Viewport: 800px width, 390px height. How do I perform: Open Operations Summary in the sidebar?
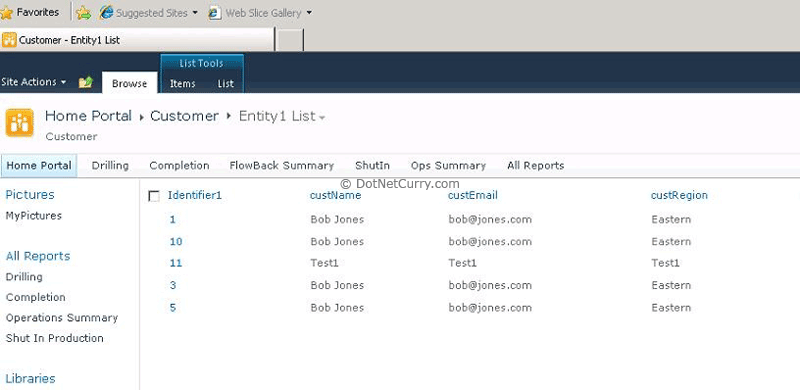tap(62, 318)
